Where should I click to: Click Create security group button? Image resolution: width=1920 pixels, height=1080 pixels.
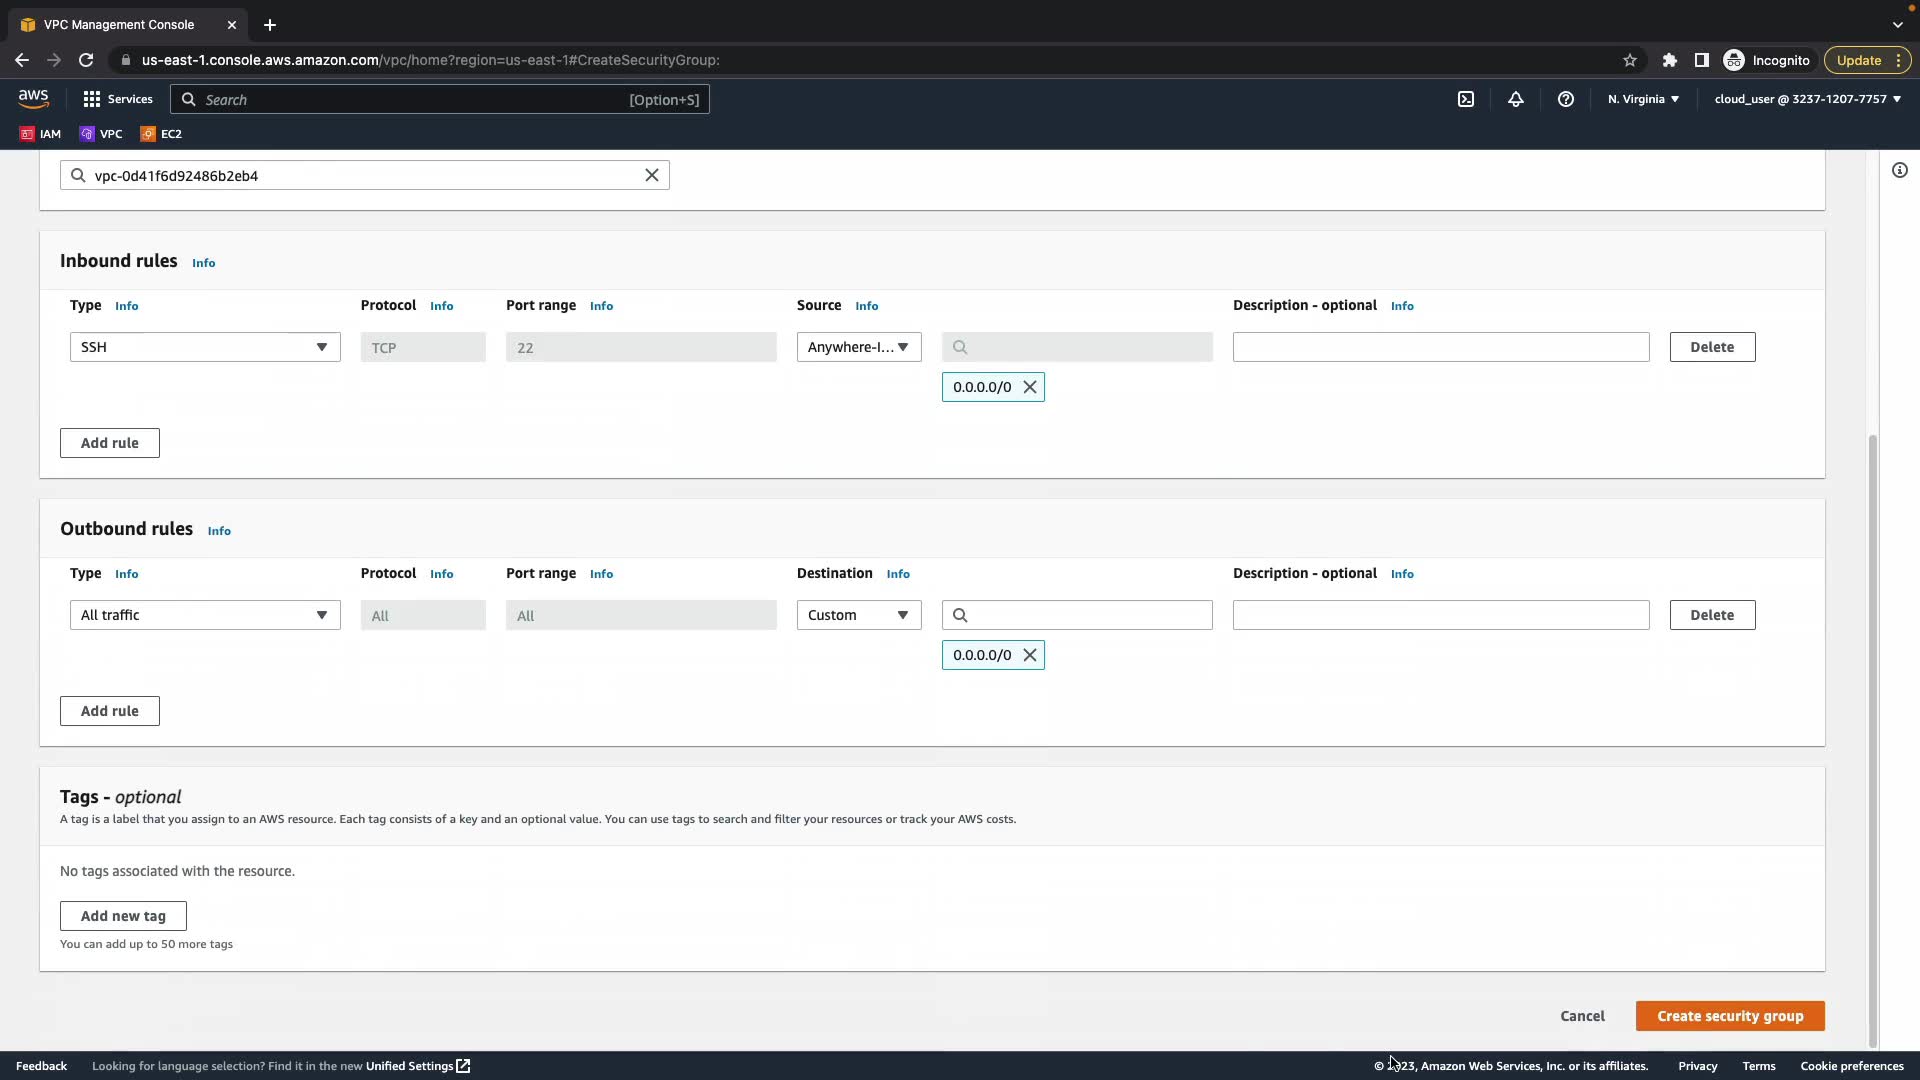point(1730,1016)
